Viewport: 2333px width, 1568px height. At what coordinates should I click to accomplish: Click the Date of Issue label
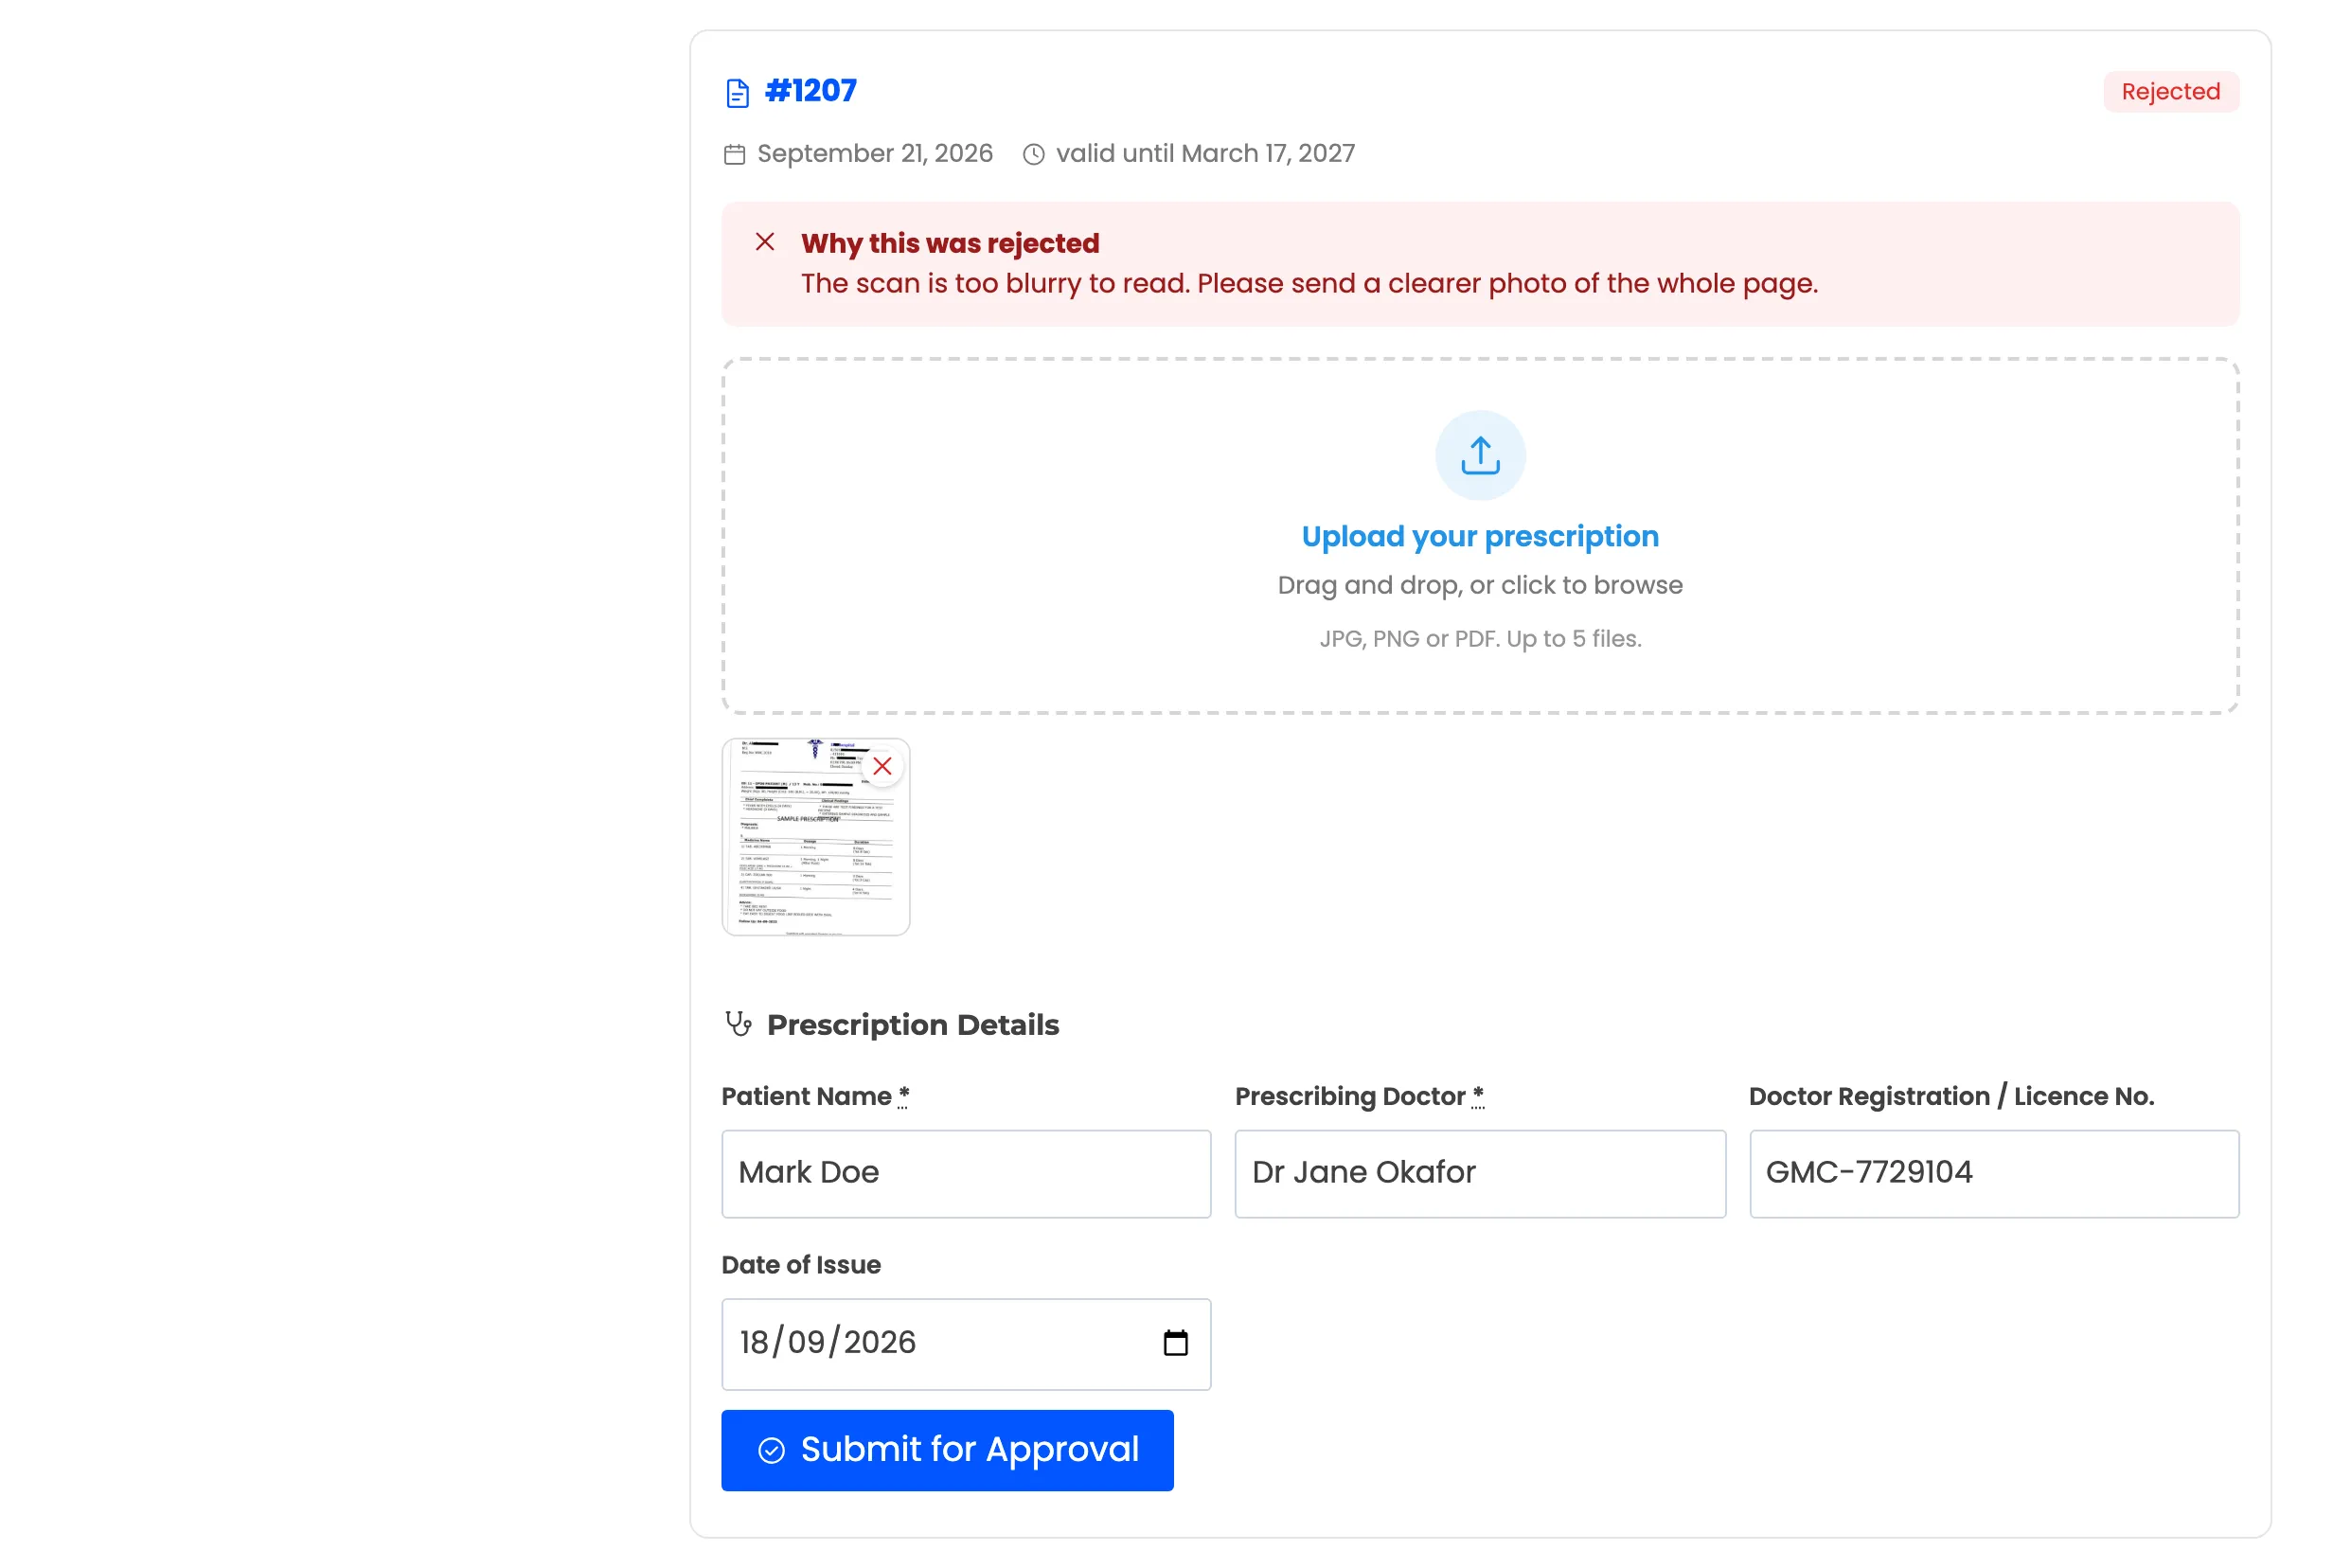tap(801, 1264)
